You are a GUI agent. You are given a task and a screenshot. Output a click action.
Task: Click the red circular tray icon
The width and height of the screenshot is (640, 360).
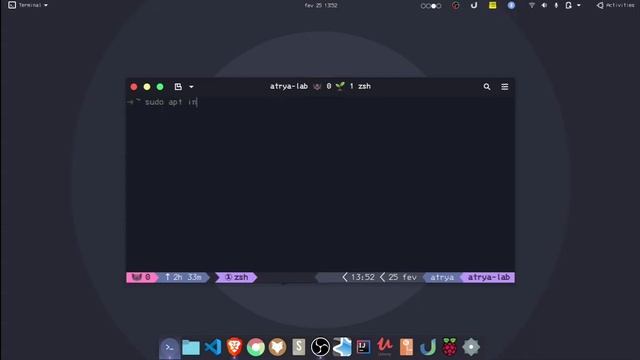(x=456, y=6)
